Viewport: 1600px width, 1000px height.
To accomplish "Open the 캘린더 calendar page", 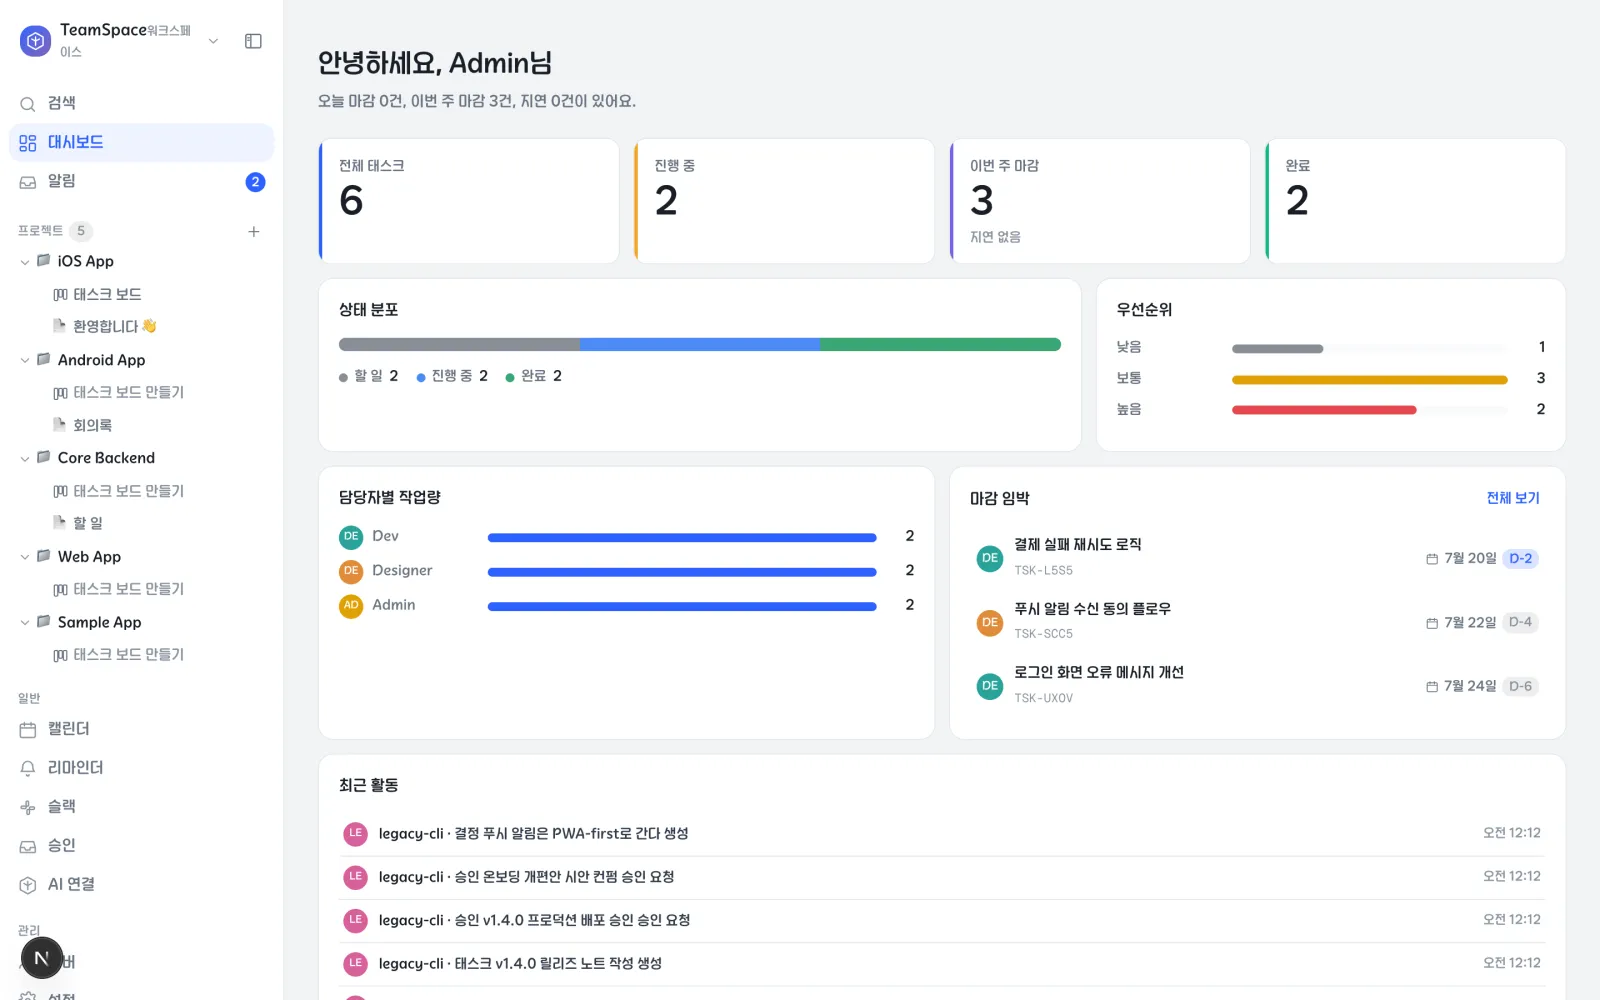I will pos(141,729).
